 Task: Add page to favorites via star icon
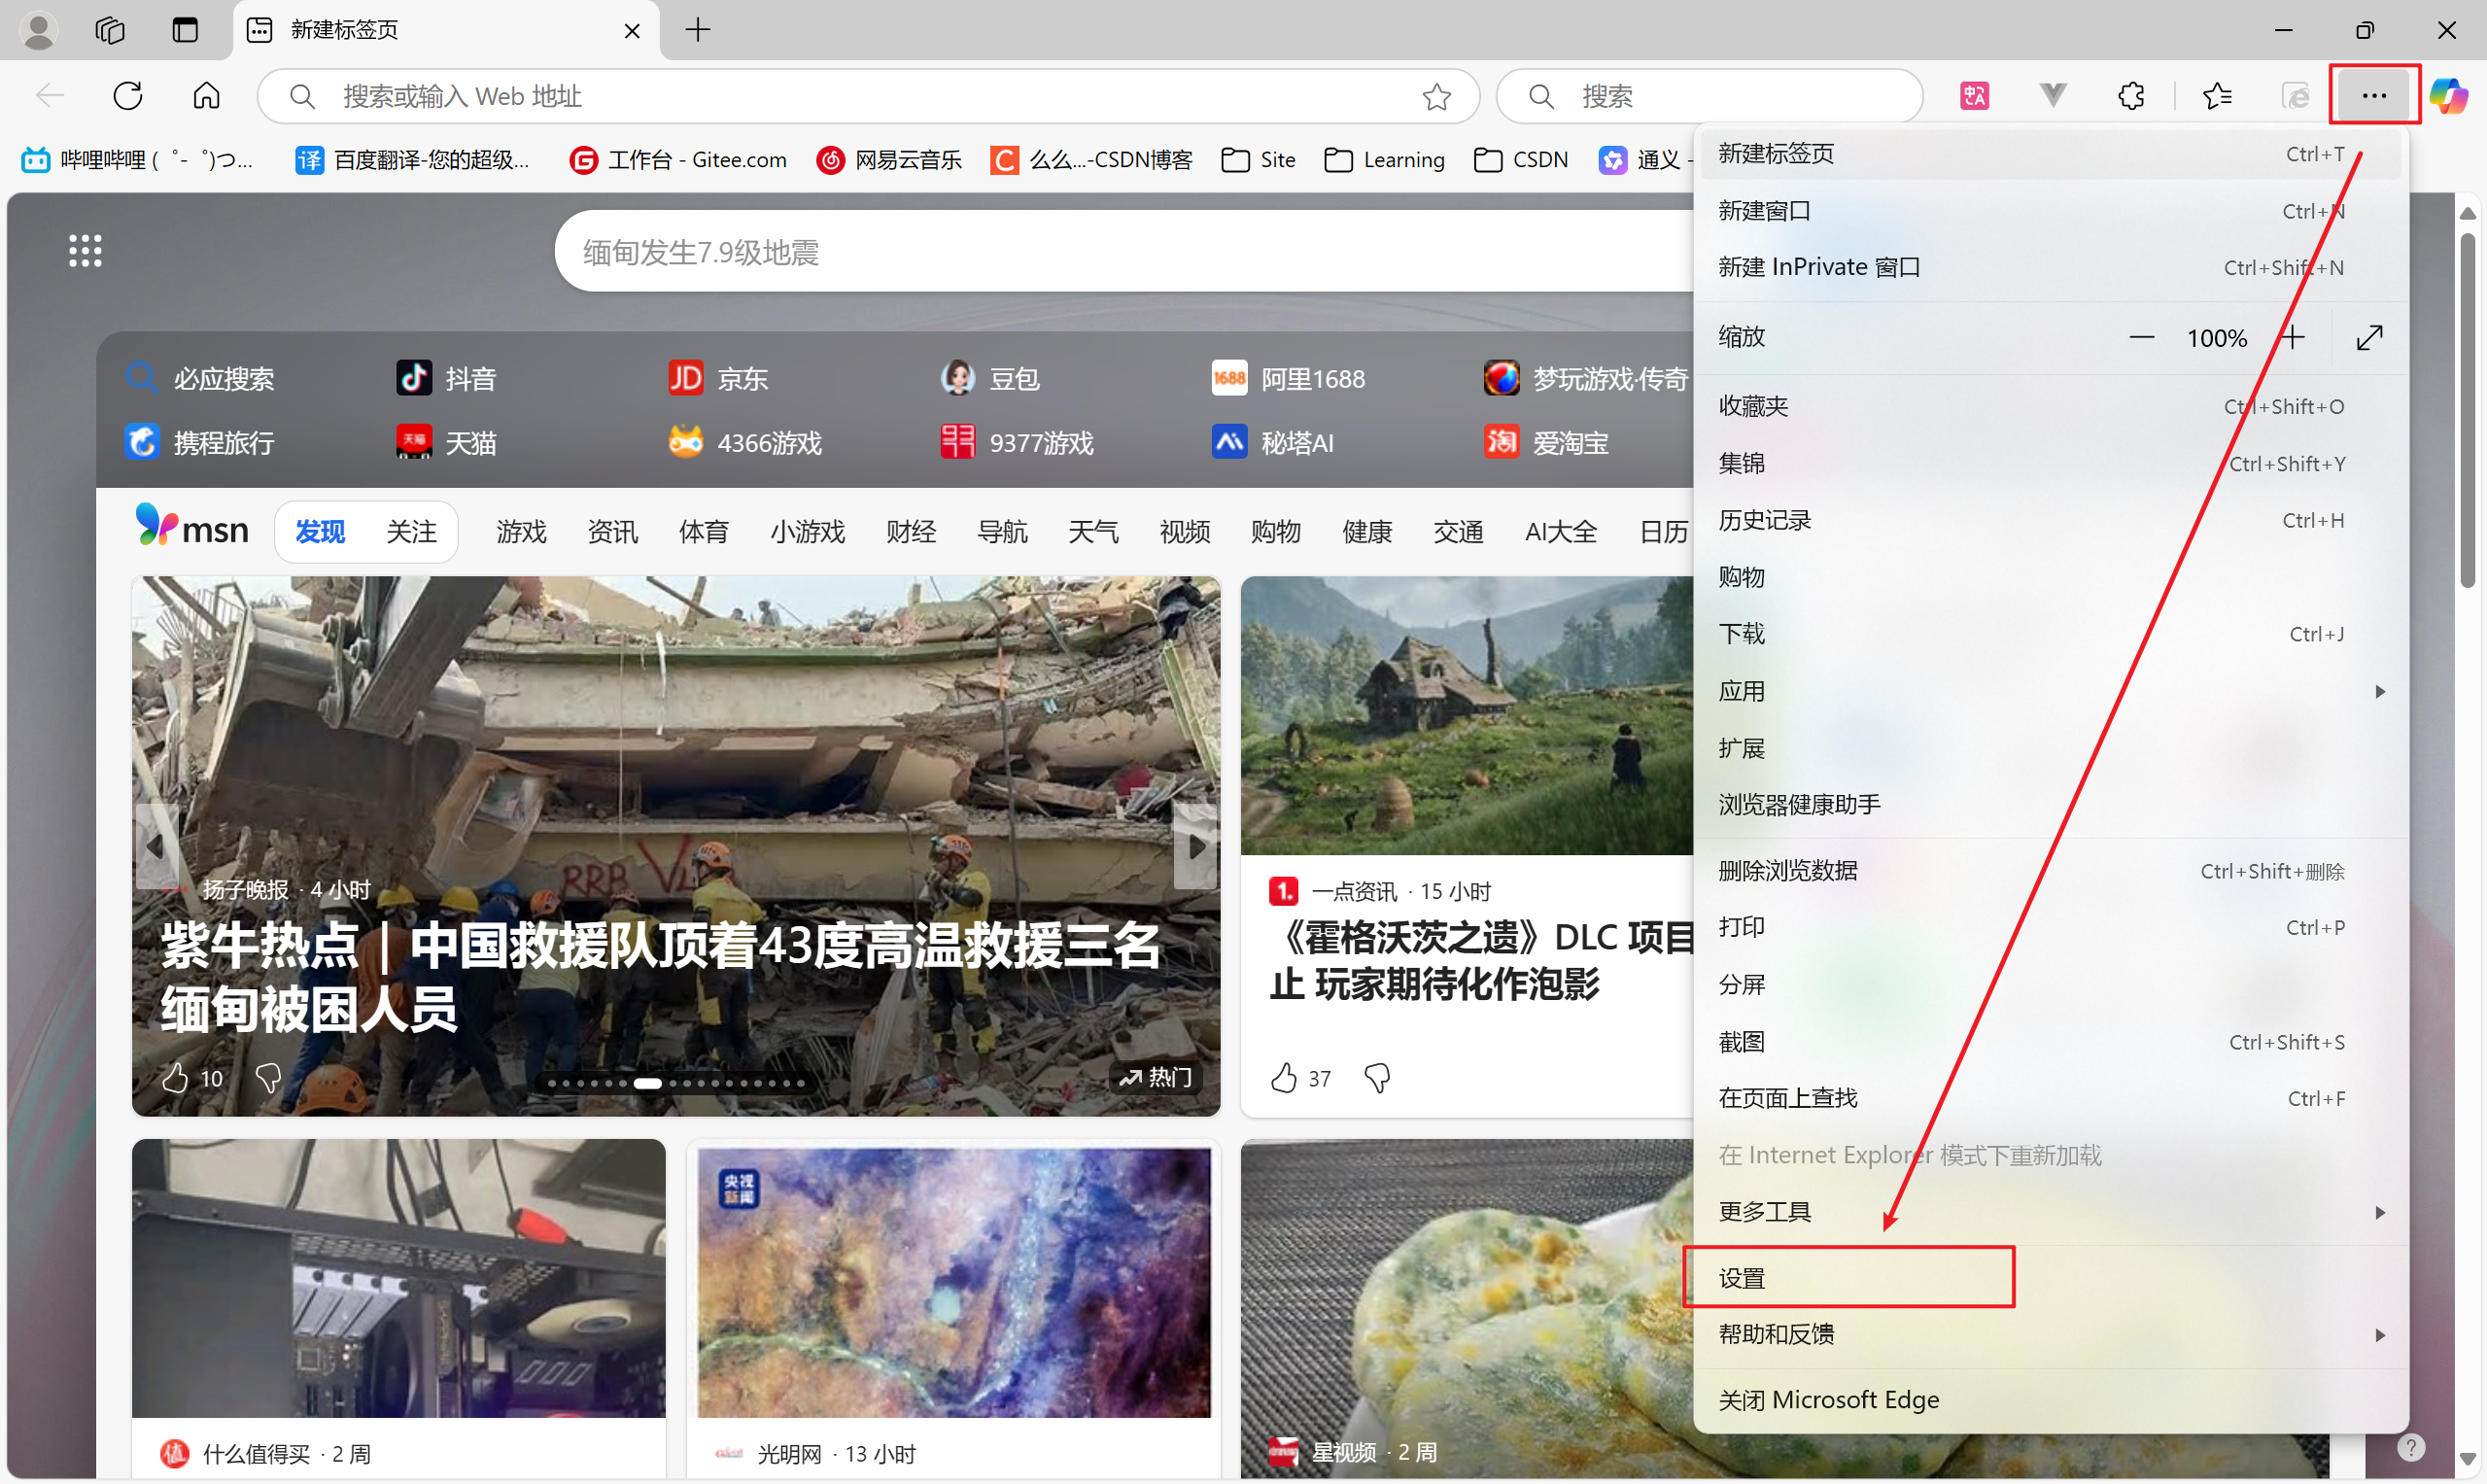pyautogui.click(x=1436, y=97)
